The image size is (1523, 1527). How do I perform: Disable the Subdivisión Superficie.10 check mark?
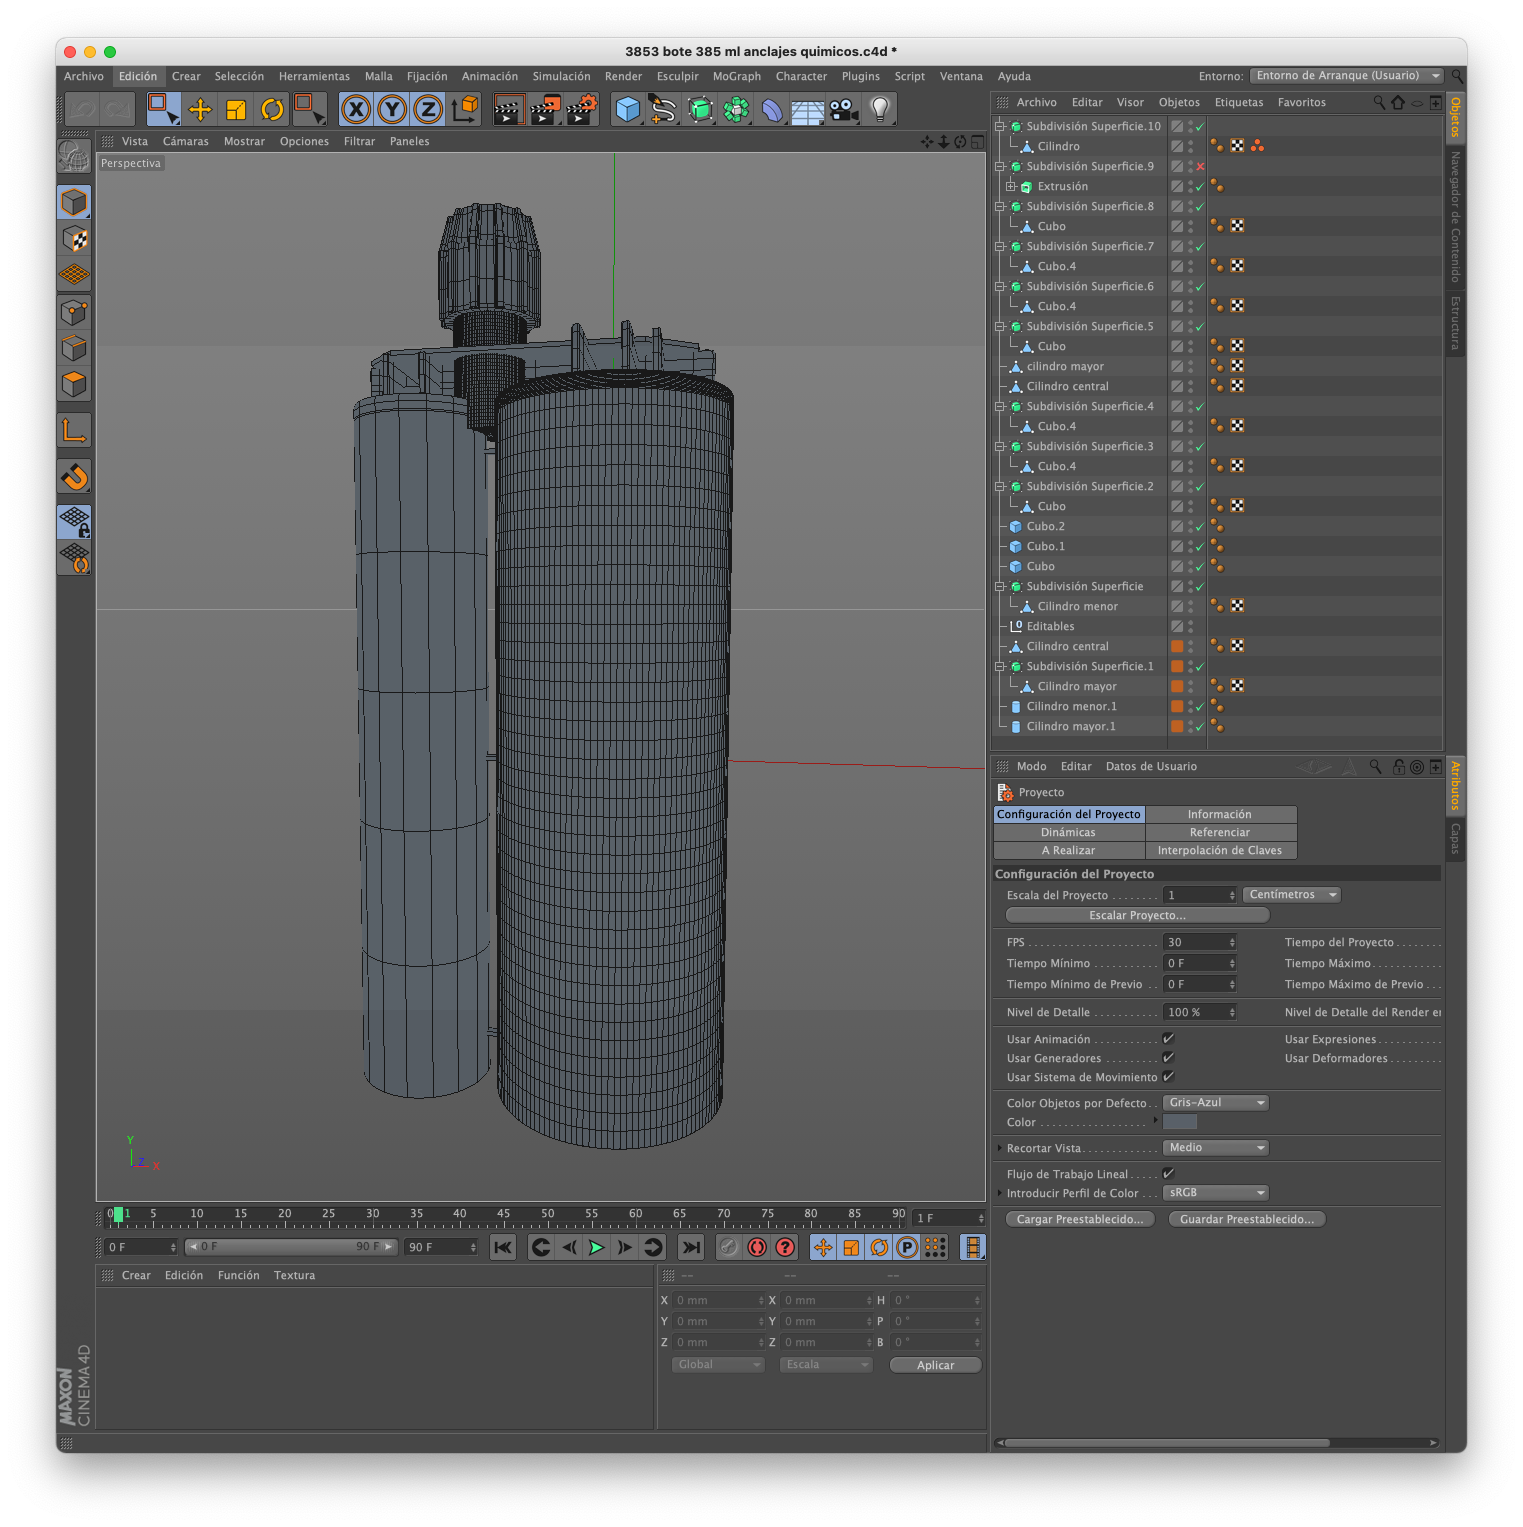coord(1200,127)
